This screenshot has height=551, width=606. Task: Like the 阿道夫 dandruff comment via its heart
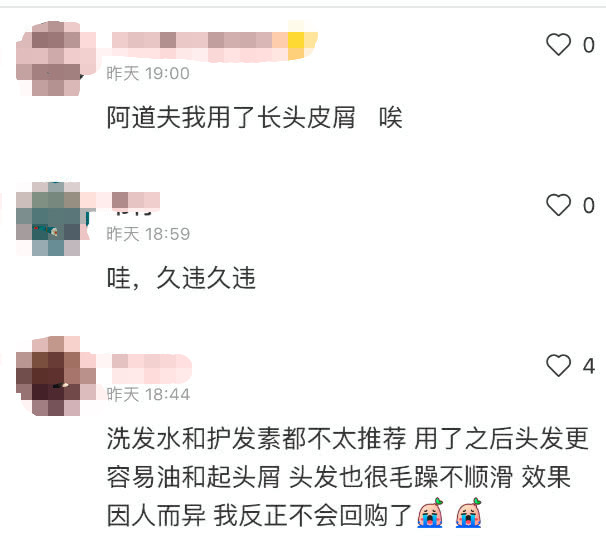point(558,44)
